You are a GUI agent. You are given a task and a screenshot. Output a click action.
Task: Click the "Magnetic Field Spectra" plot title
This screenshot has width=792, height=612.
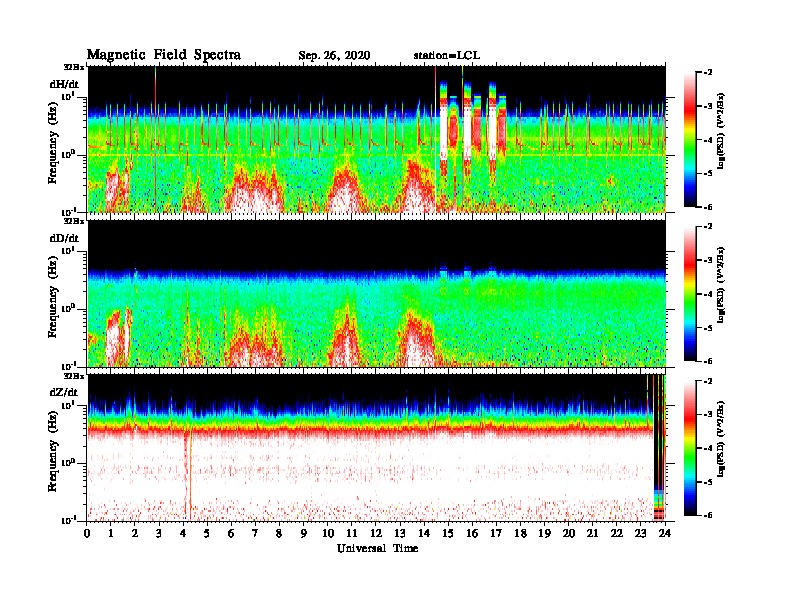(x=164, y=55)
